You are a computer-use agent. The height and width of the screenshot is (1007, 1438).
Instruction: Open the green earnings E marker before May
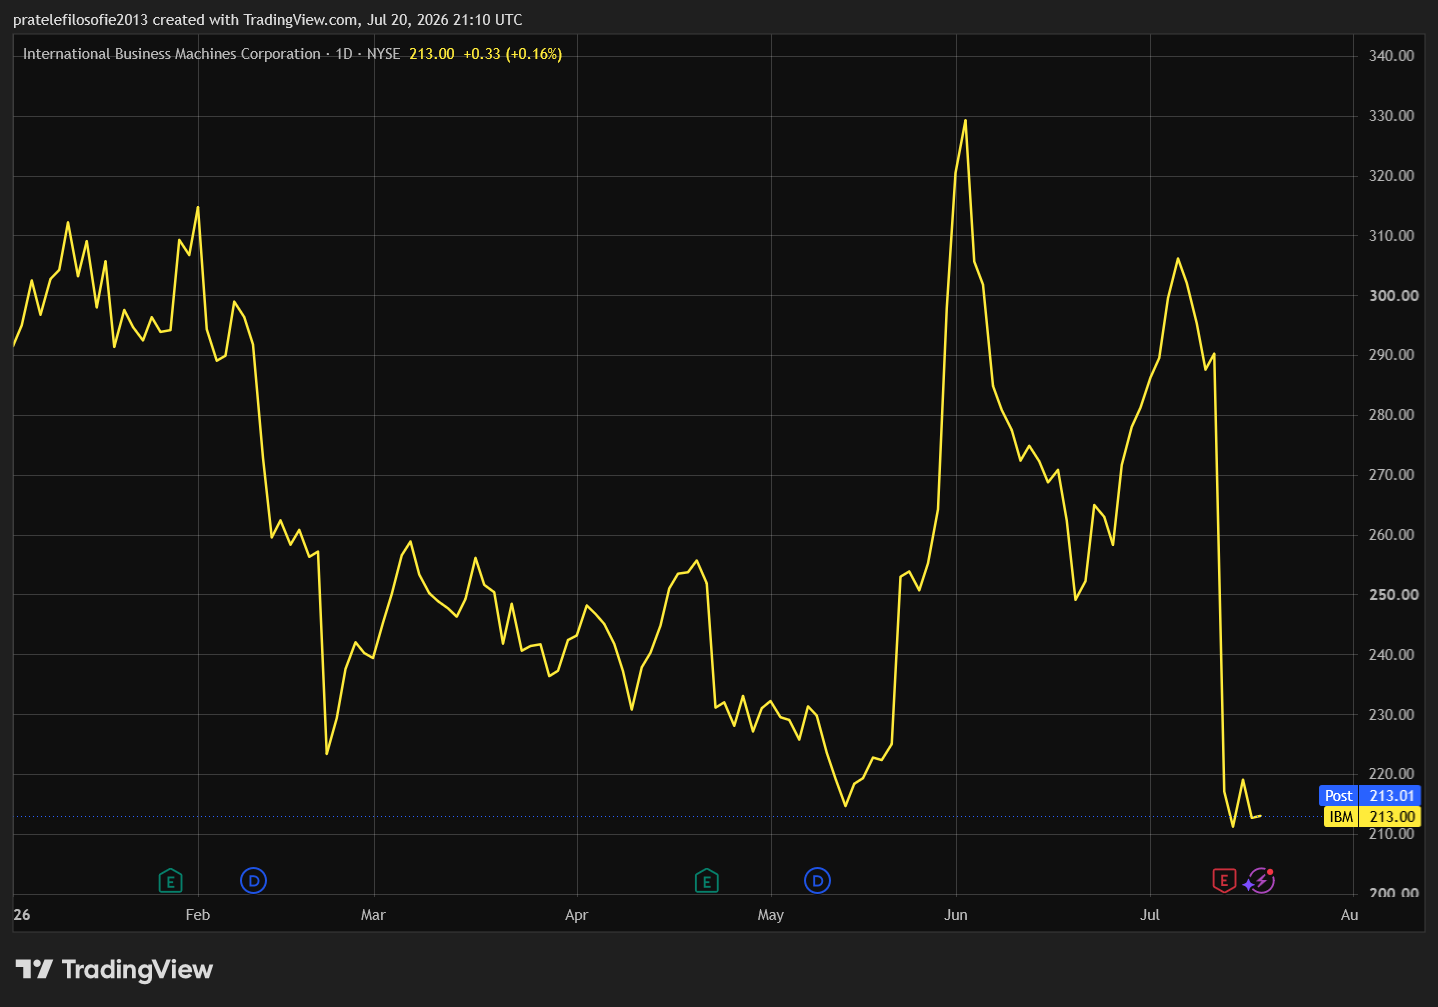[707, 881]
